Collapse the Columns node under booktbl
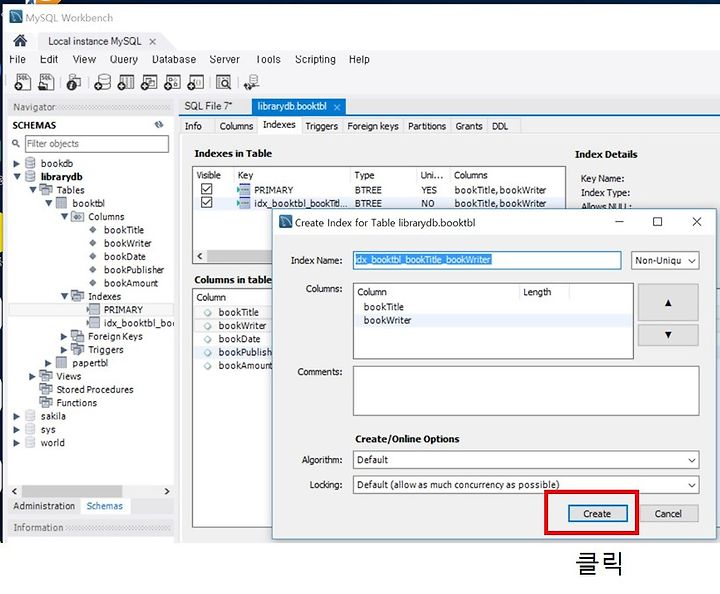 coord(64,216)
